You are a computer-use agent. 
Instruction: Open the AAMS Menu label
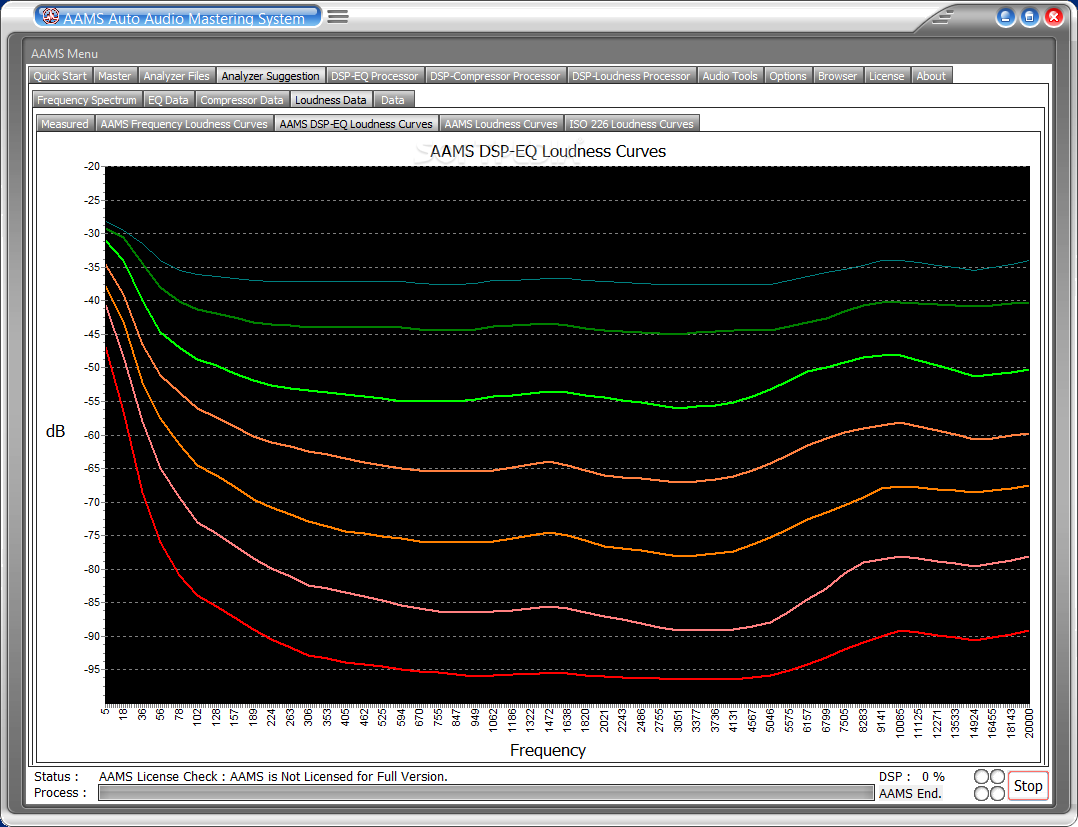(x=65, y=54)
